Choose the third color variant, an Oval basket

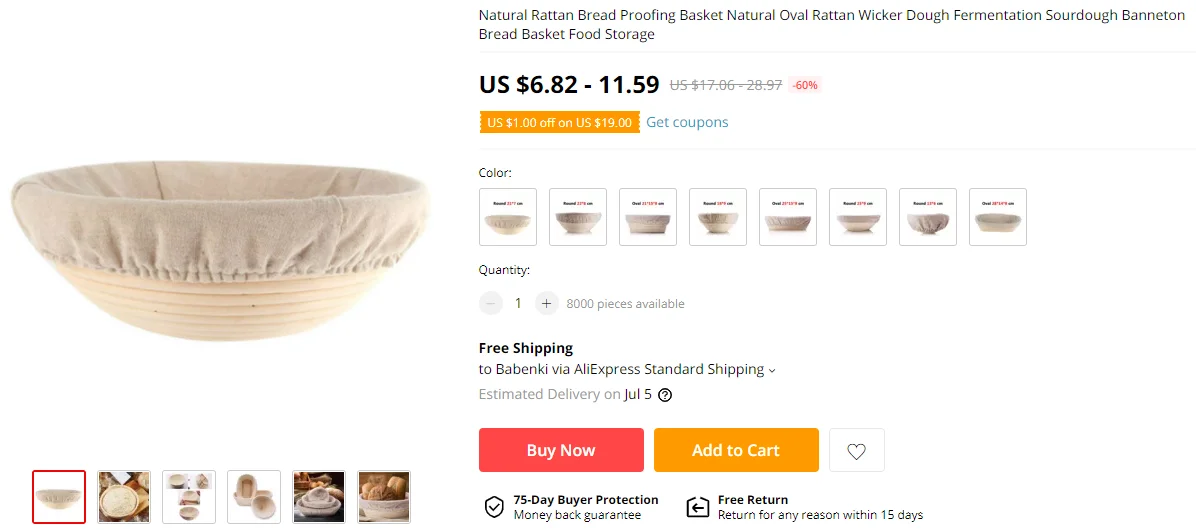tap(648, 217)
